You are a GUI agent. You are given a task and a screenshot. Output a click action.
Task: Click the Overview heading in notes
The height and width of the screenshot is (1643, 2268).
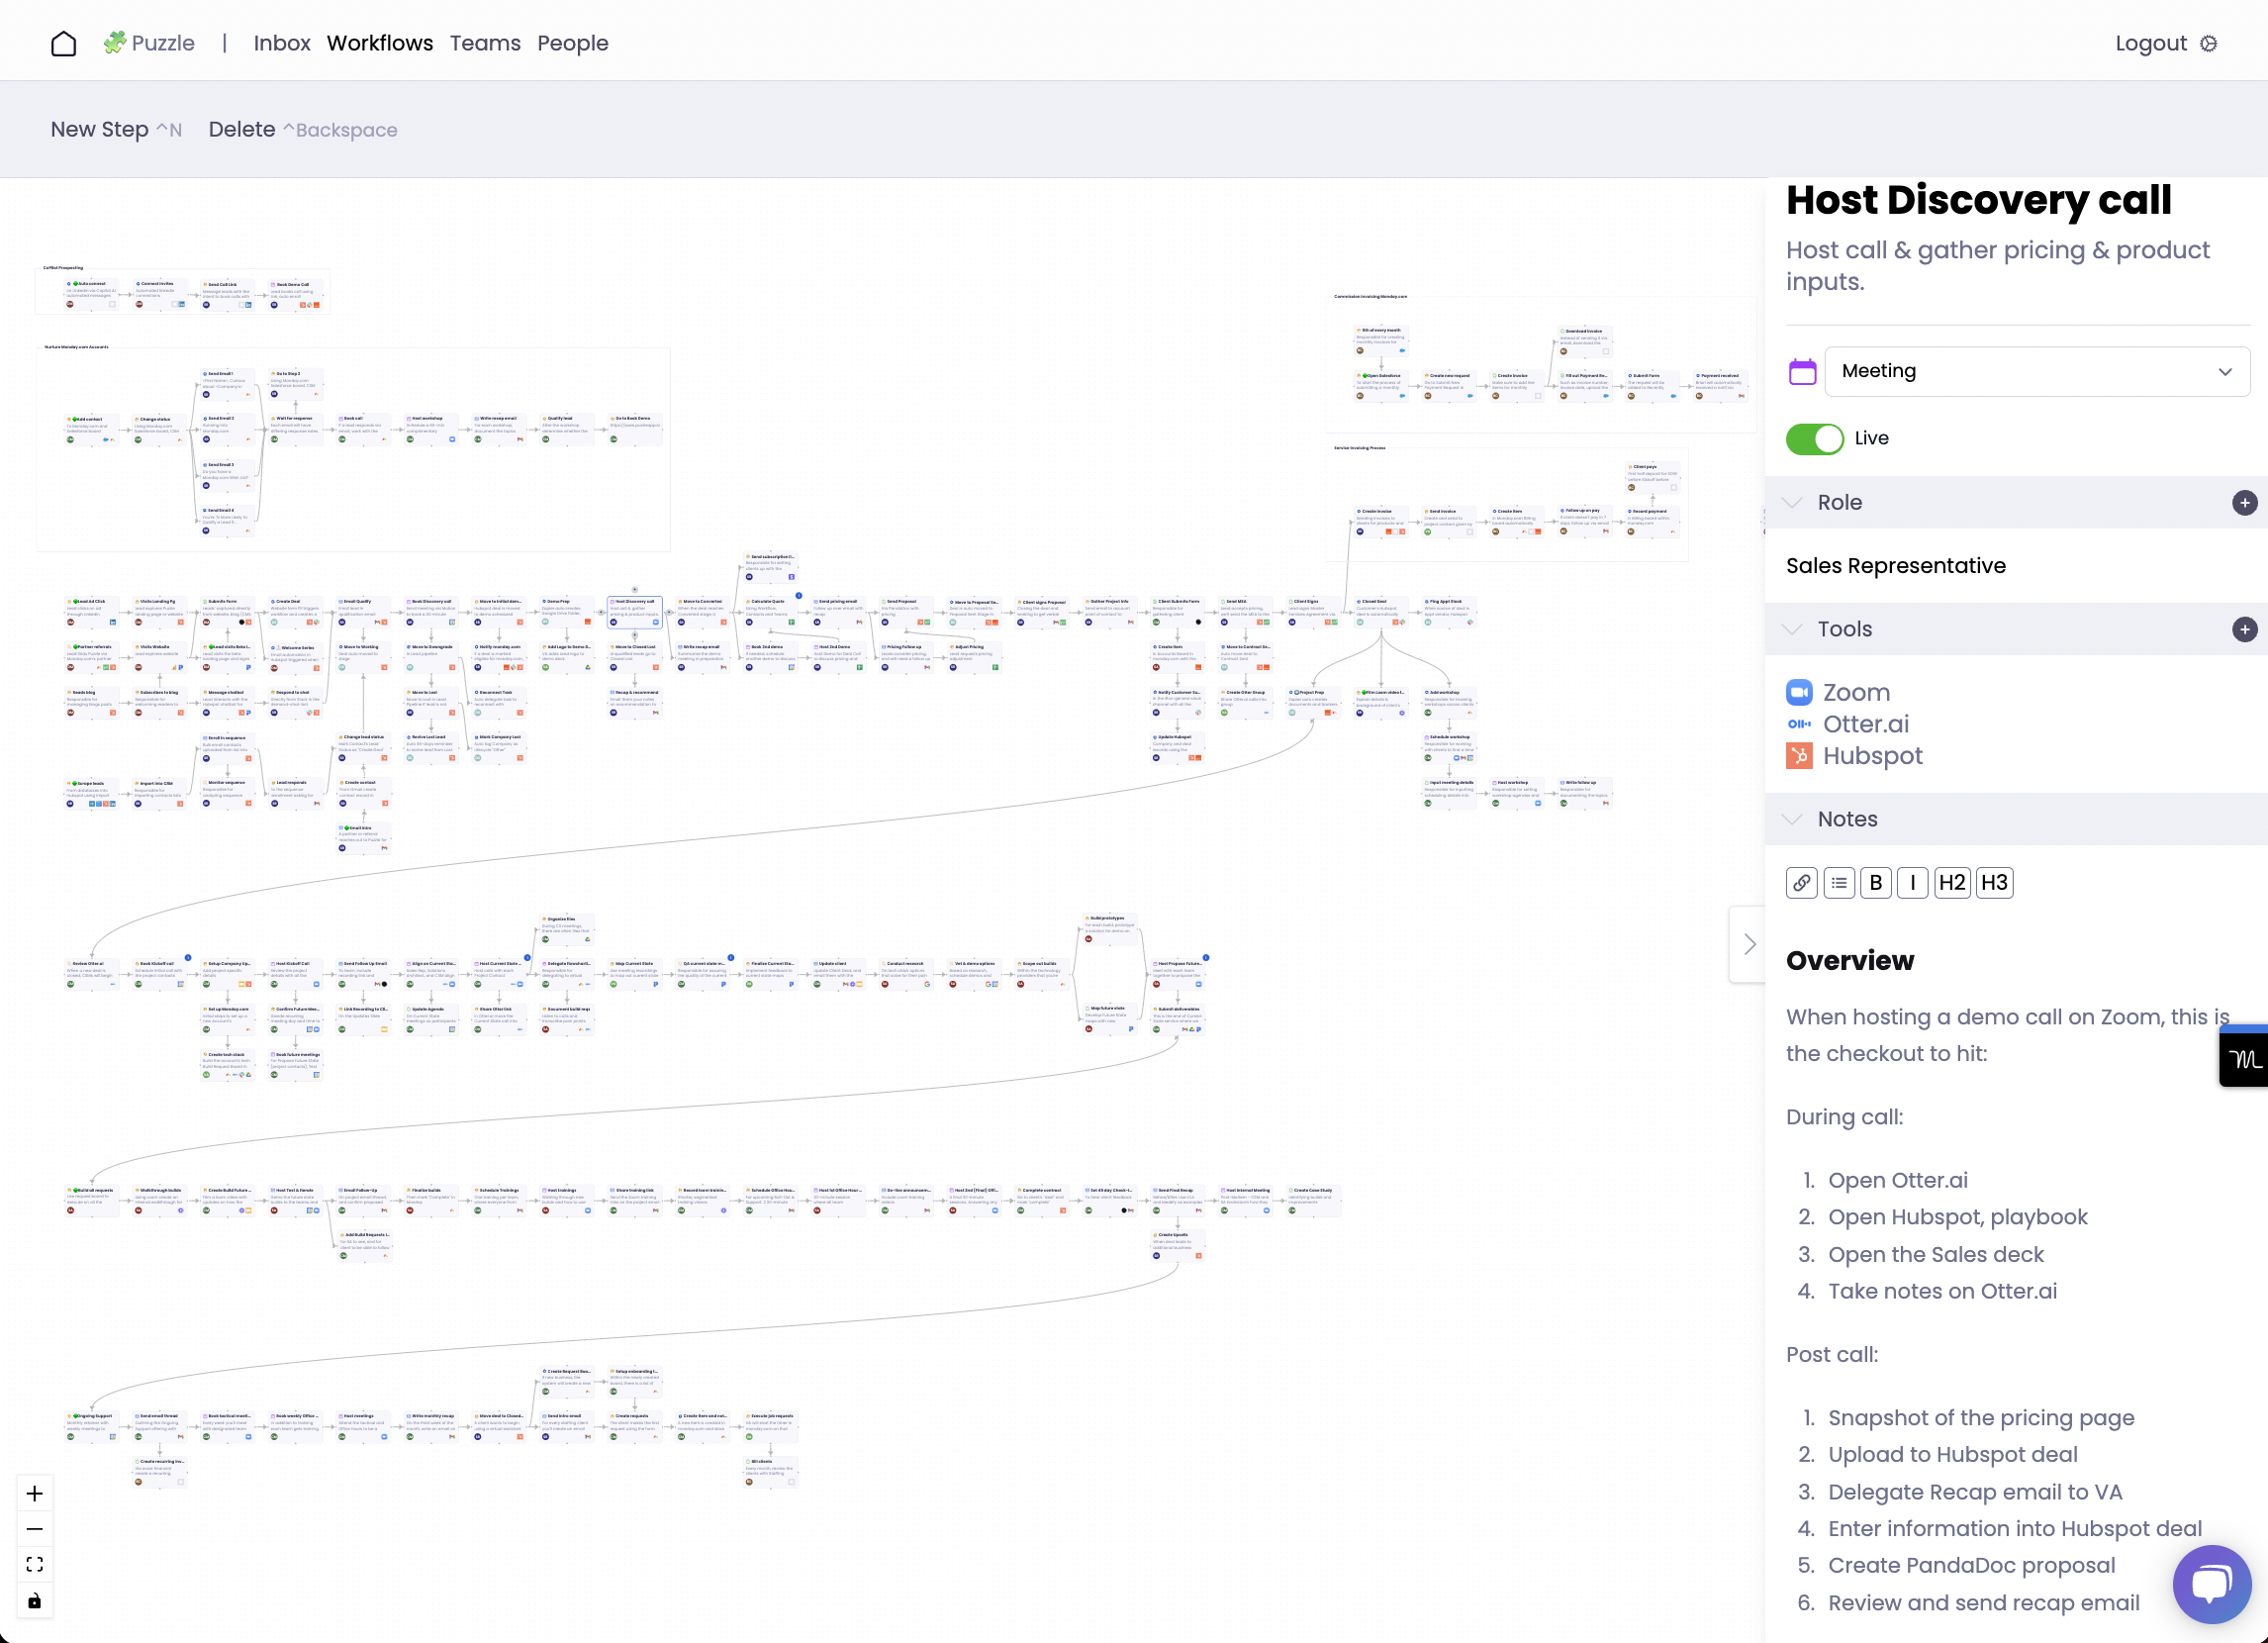[x=1850, y=960]
